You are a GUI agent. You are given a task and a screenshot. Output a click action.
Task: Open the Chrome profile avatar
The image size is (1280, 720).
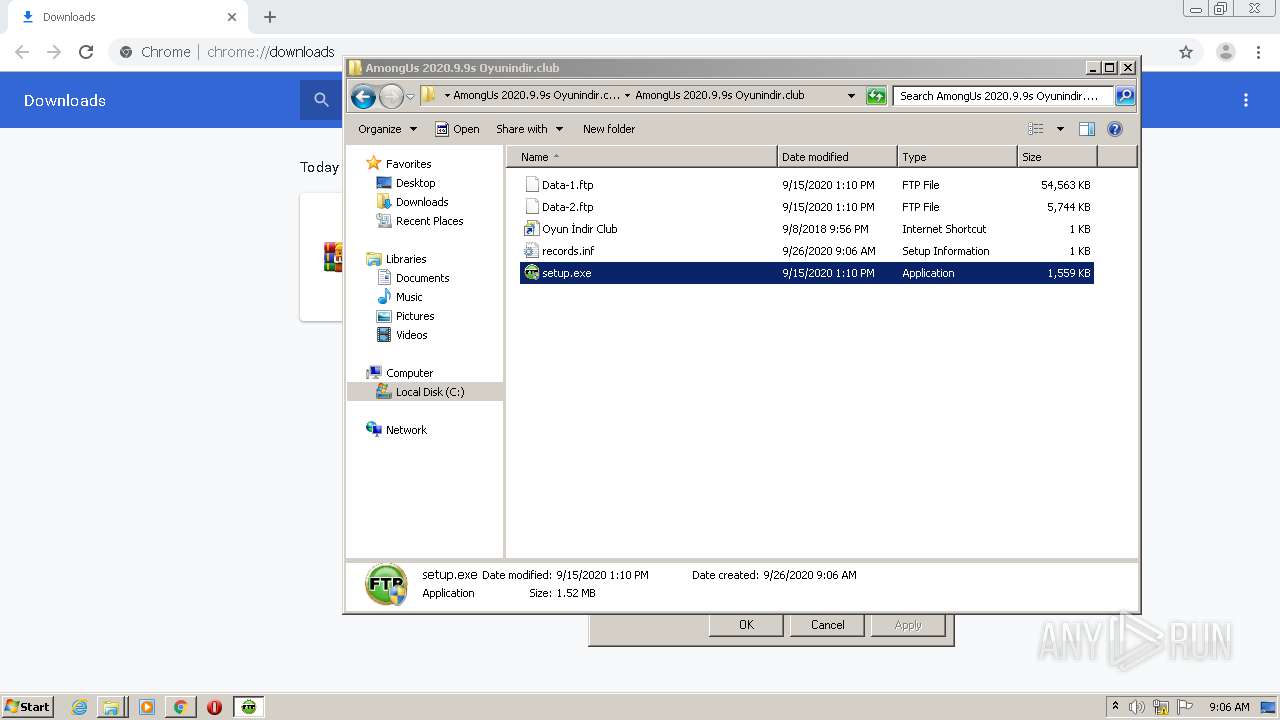[1226, 52]
